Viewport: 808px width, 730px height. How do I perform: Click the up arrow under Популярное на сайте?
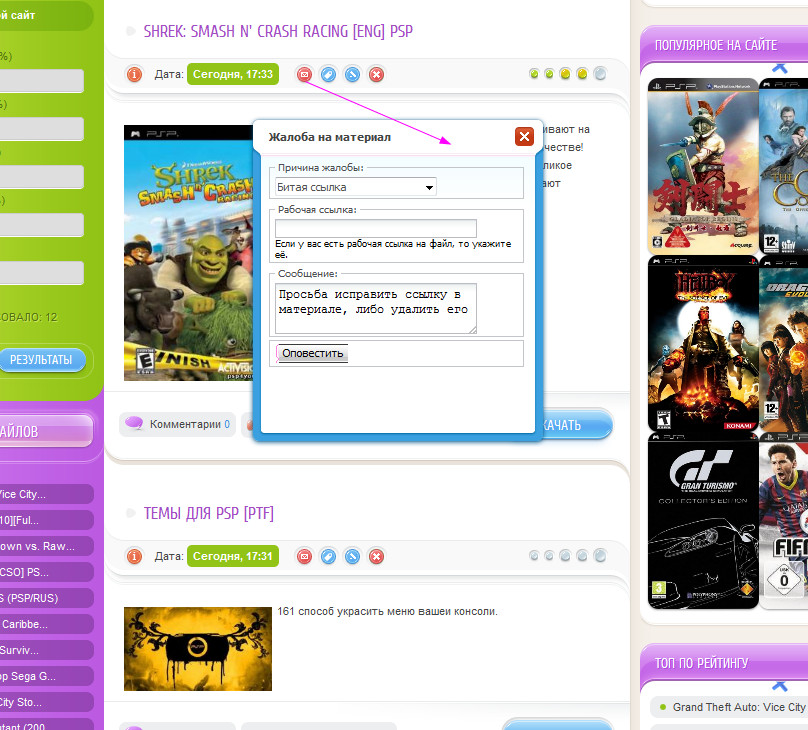pos(780,67)
